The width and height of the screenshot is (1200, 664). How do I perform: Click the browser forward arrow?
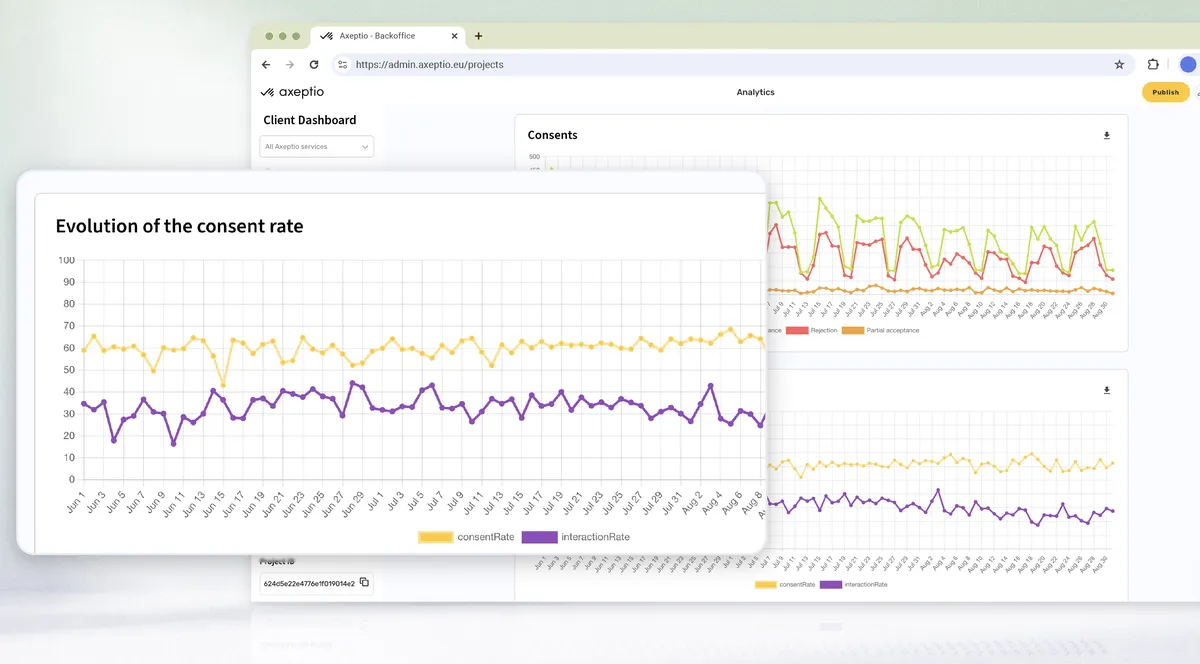tap(290, 64)
